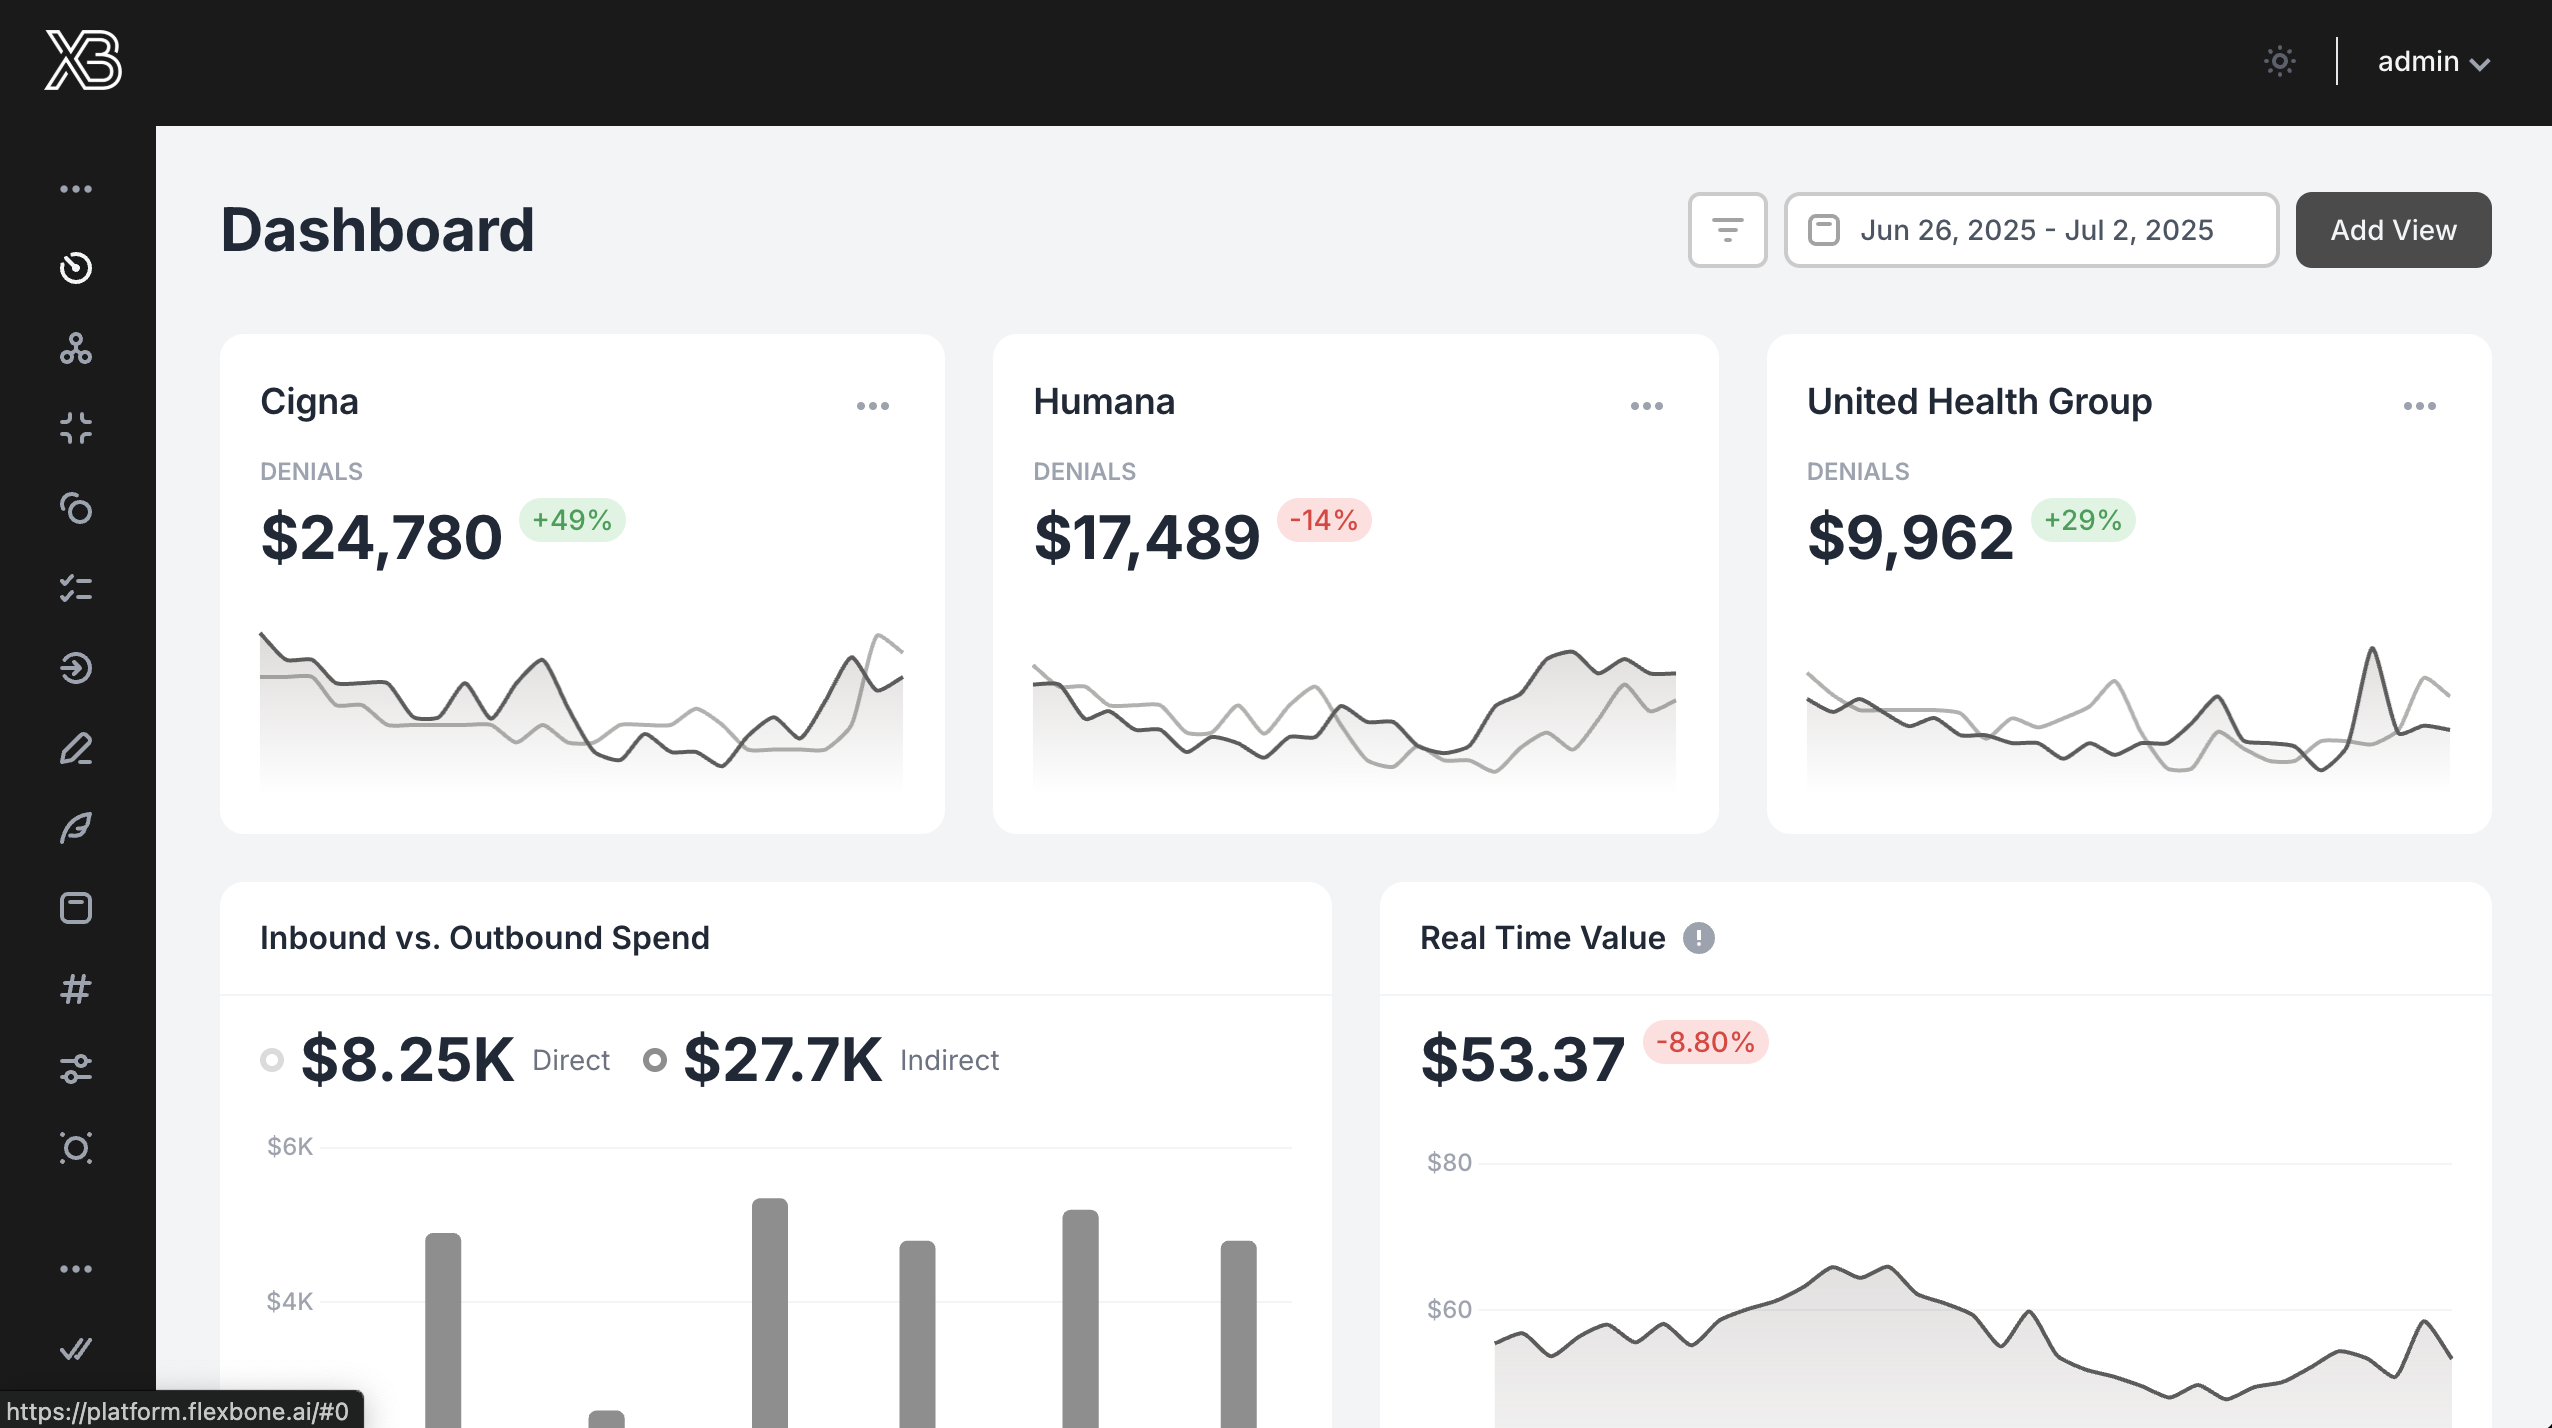This screenshot has width=2552, height=1428.
Task: Click the $53.37 real time value
Action: 1523,1060
